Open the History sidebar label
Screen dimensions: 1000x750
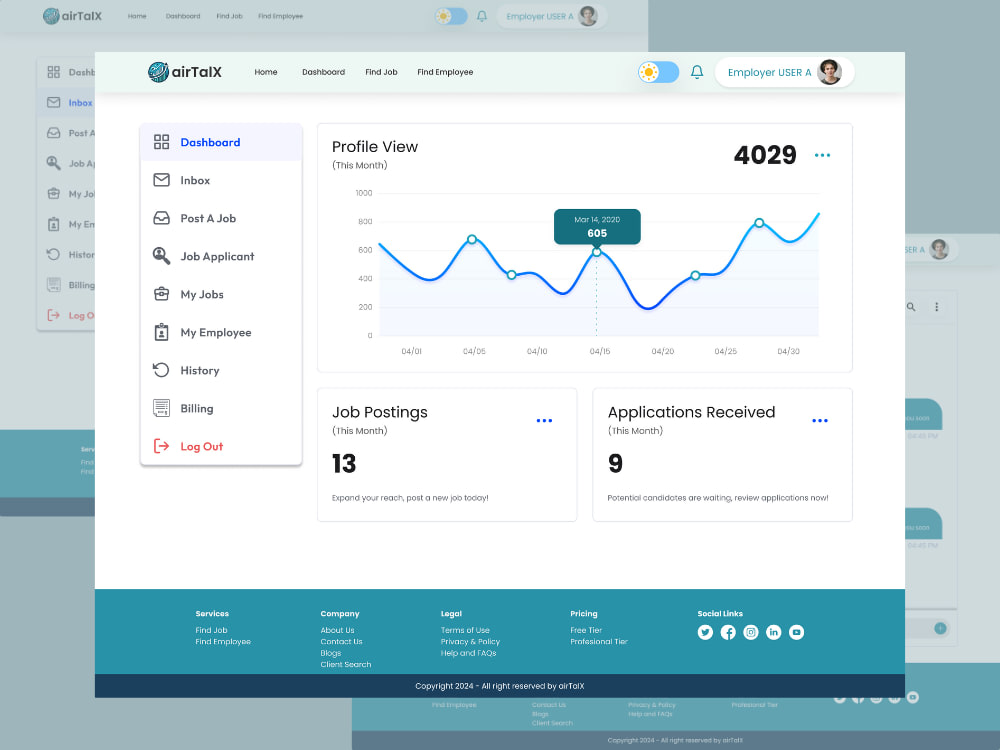pos(200,371)
